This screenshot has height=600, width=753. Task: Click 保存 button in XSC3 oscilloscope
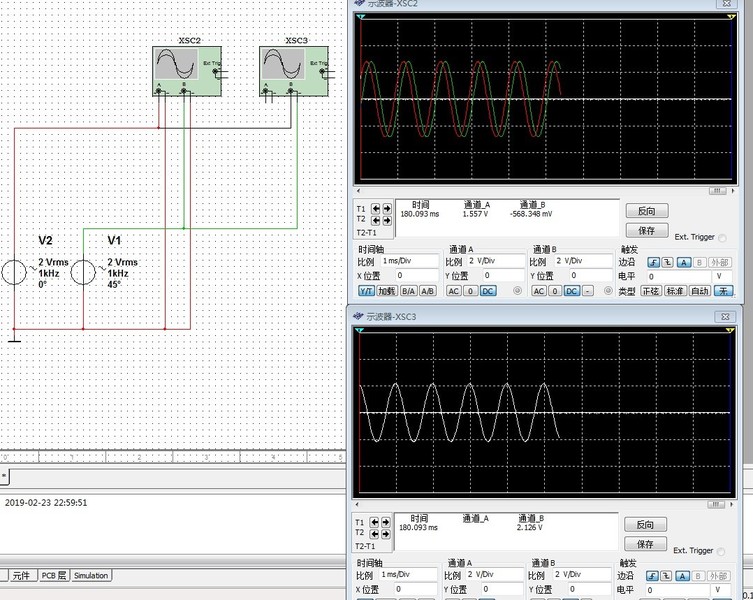646,544
